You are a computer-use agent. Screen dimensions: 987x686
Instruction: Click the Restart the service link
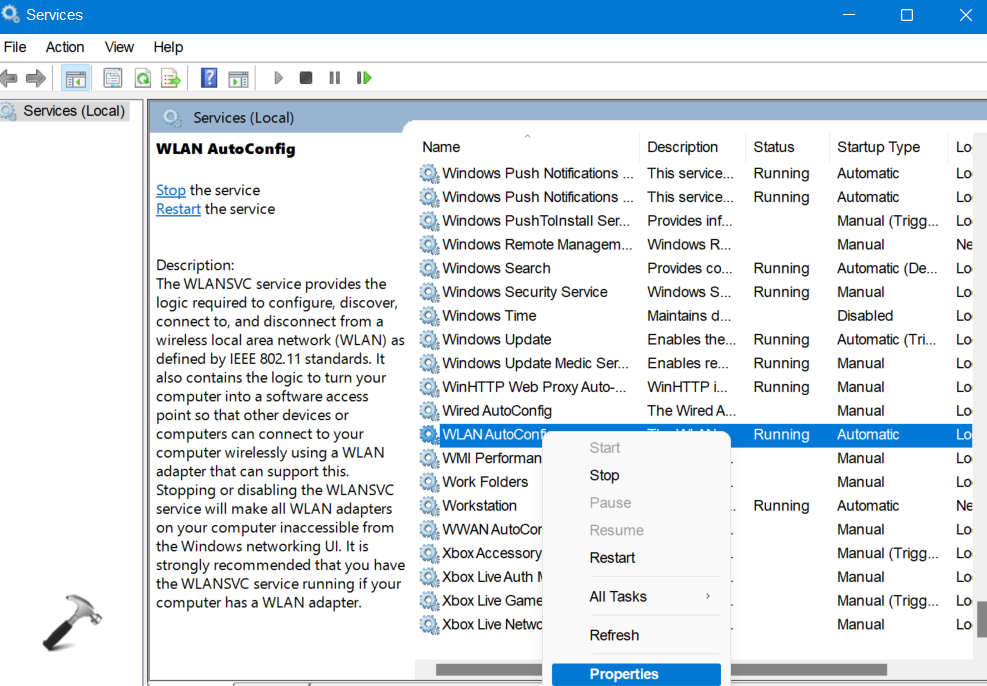[178, 209]
